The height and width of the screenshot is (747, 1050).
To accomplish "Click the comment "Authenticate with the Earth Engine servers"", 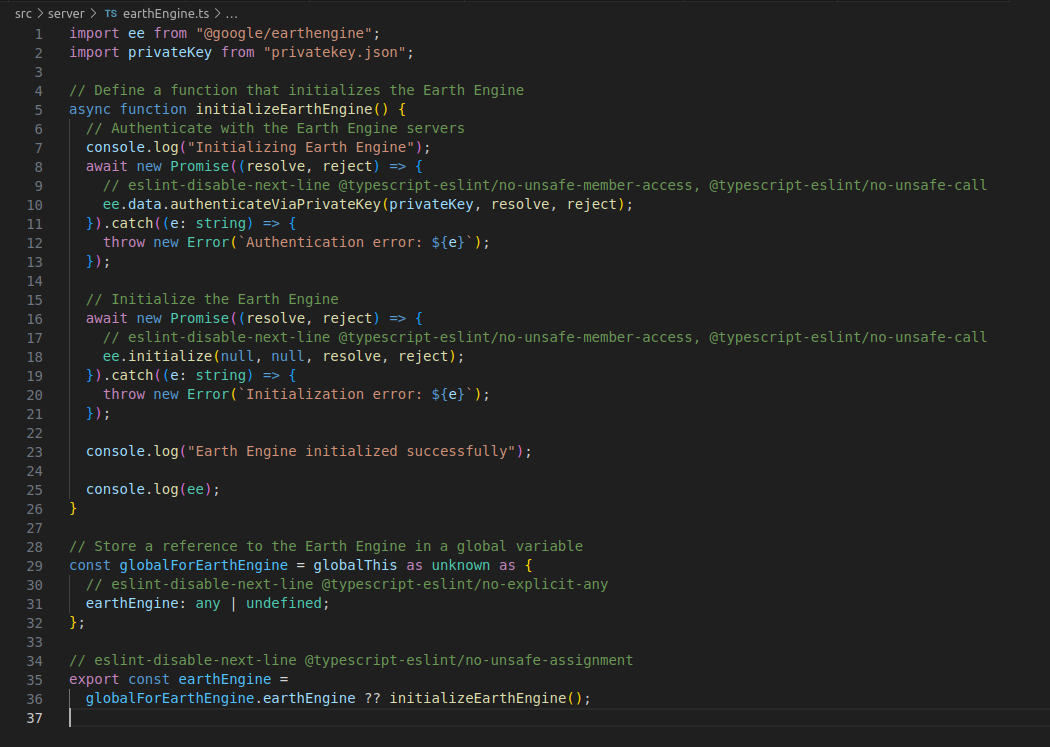I will (275, 129).
